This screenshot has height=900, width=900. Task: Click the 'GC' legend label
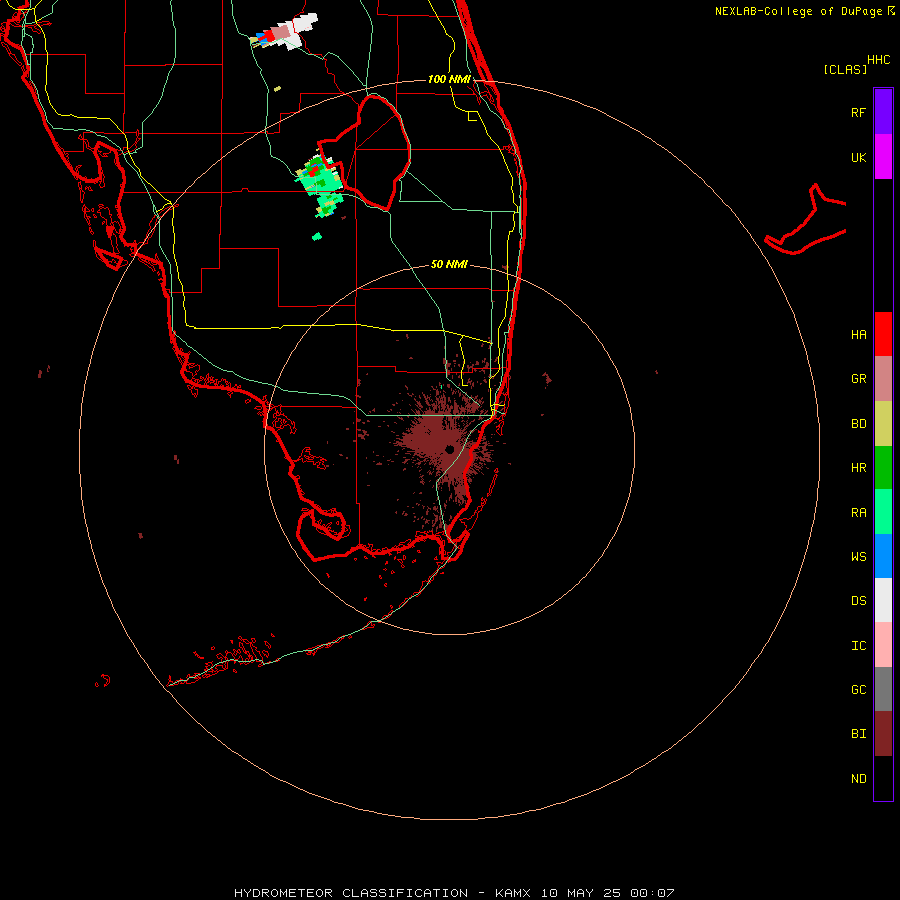pyautogui.click(x=858, y=690)
